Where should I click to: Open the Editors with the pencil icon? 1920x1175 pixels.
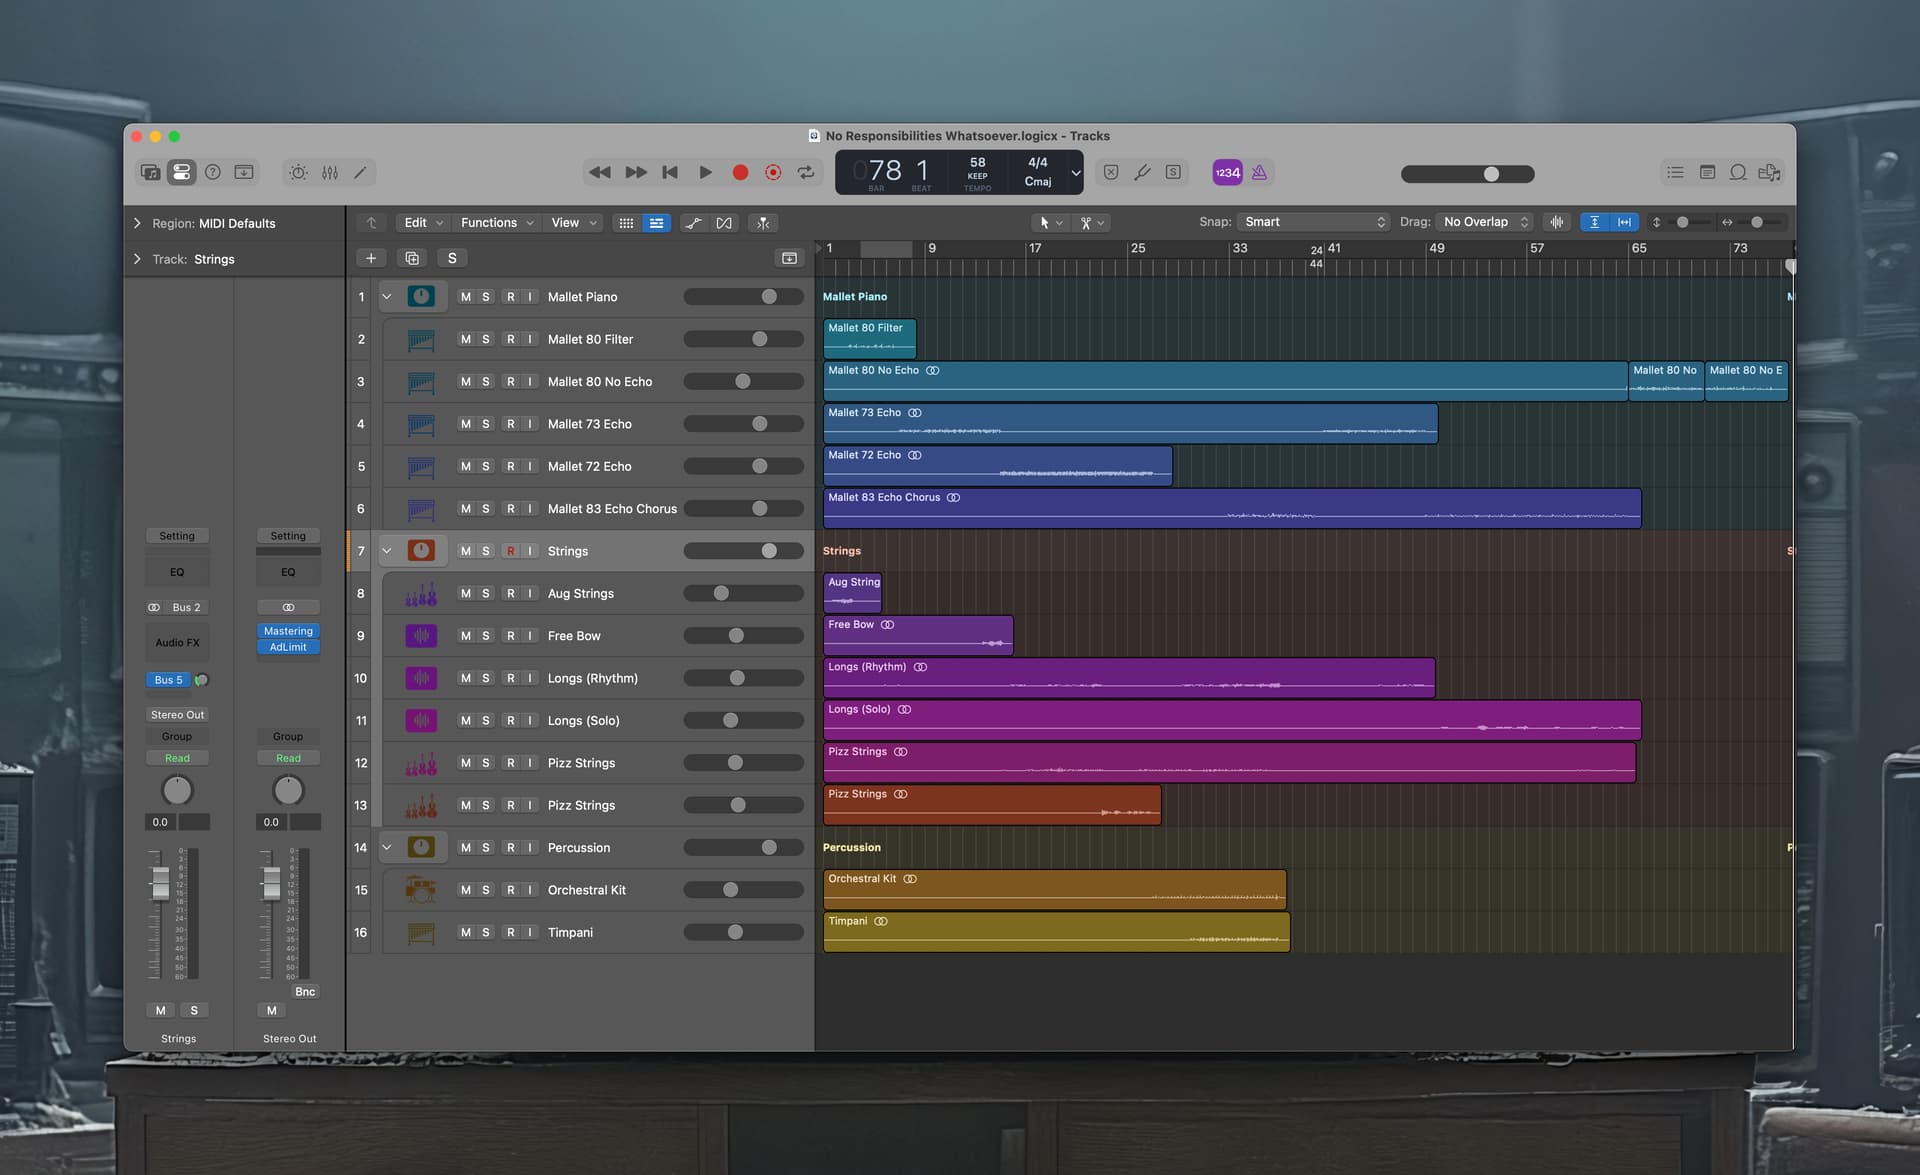coord(360,173)
